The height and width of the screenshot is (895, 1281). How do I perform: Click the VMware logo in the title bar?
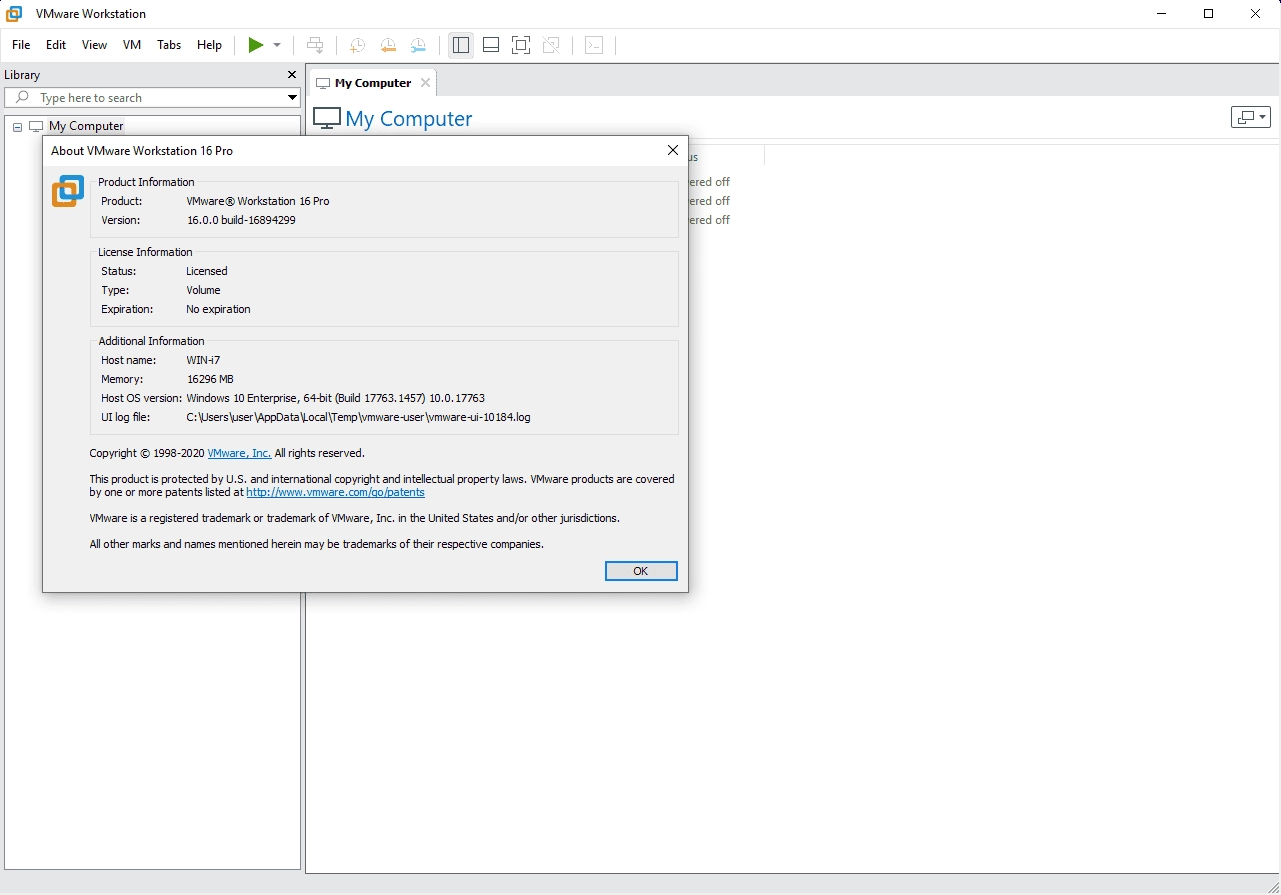point(15,14)
